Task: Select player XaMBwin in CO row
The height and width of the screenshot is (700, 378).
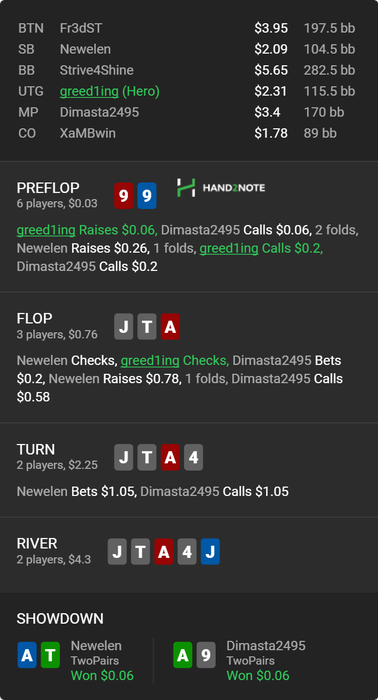Action: 87,133
